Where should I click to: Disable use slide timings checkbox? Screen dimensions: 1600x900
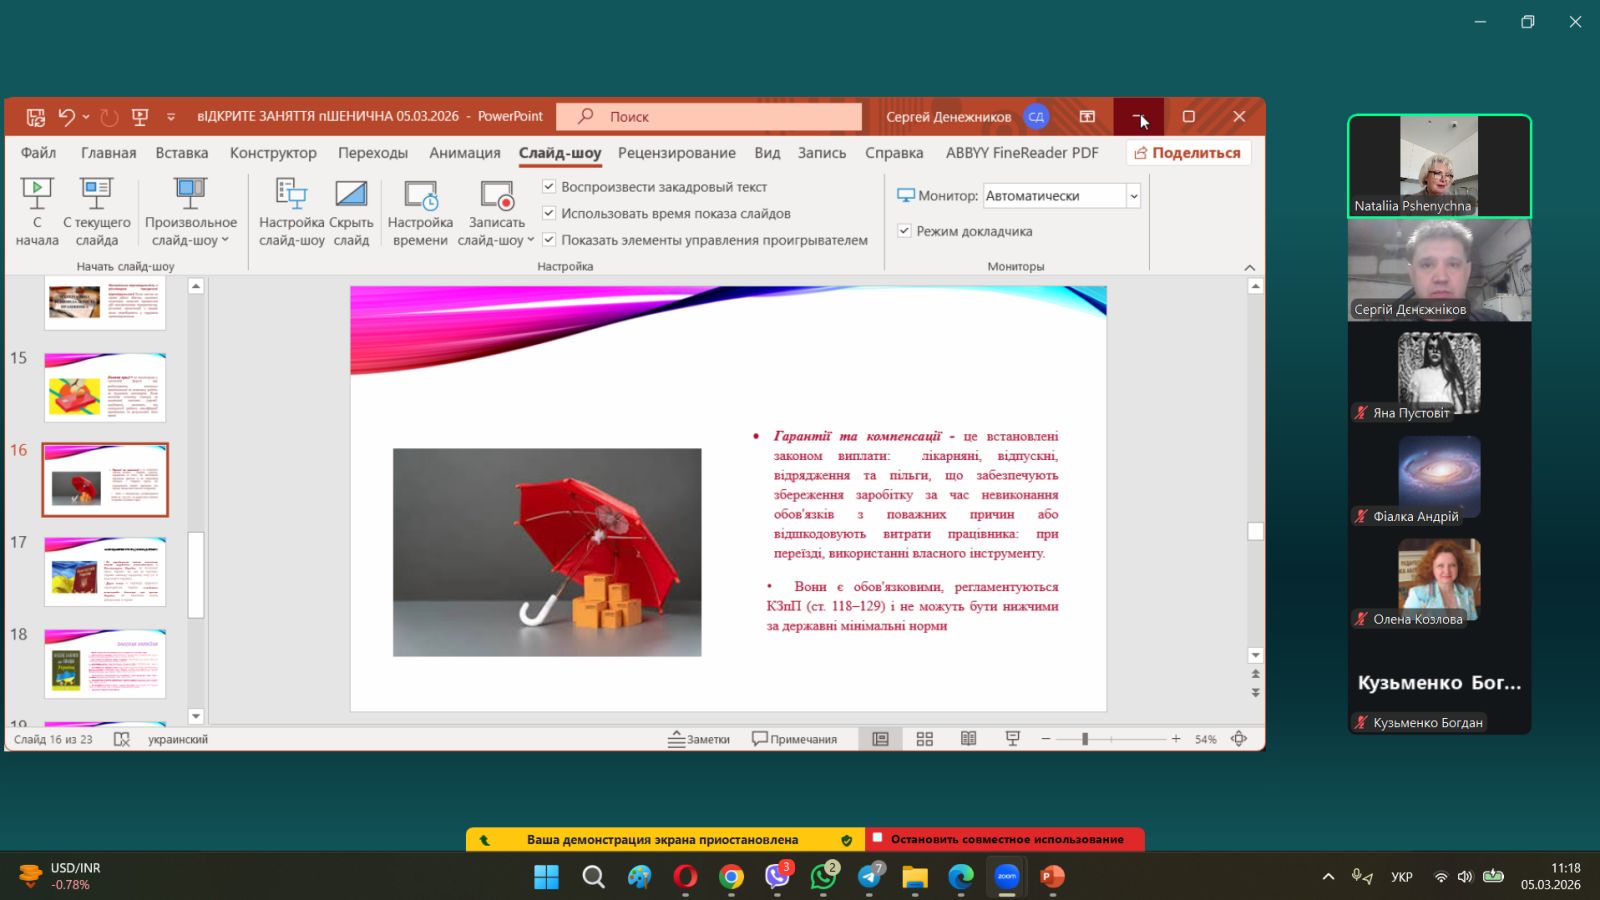(x=549, y=213)
